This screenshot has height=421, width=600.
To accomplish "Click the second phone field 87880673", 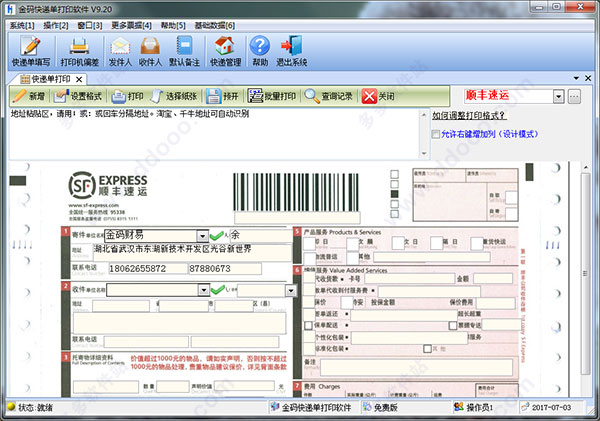I will (225, 269).
